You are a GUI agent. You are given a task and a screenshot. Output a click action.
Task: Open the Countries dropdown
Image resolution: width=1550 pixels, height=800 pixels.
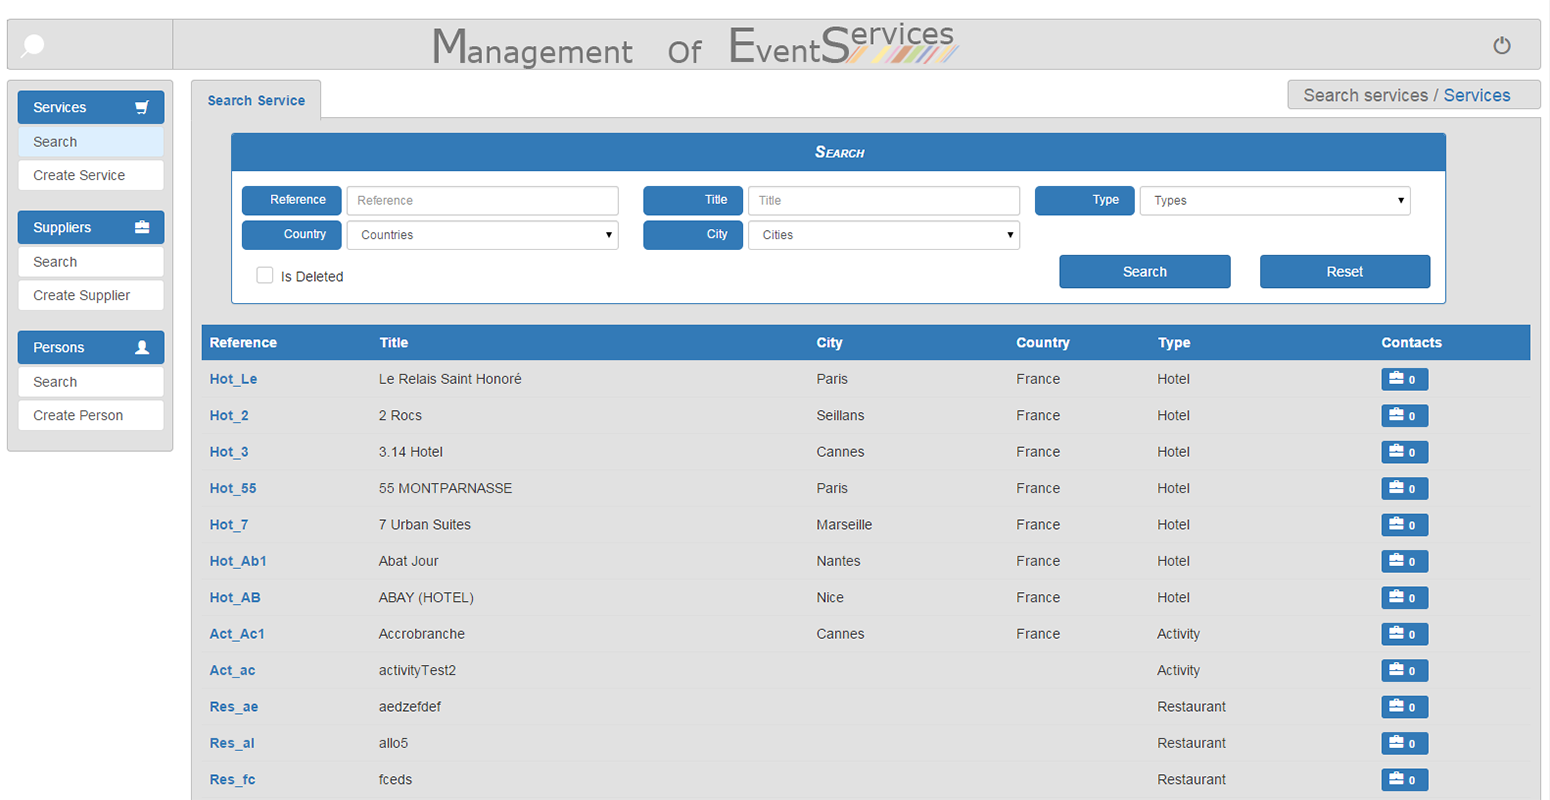click(483, 235)
